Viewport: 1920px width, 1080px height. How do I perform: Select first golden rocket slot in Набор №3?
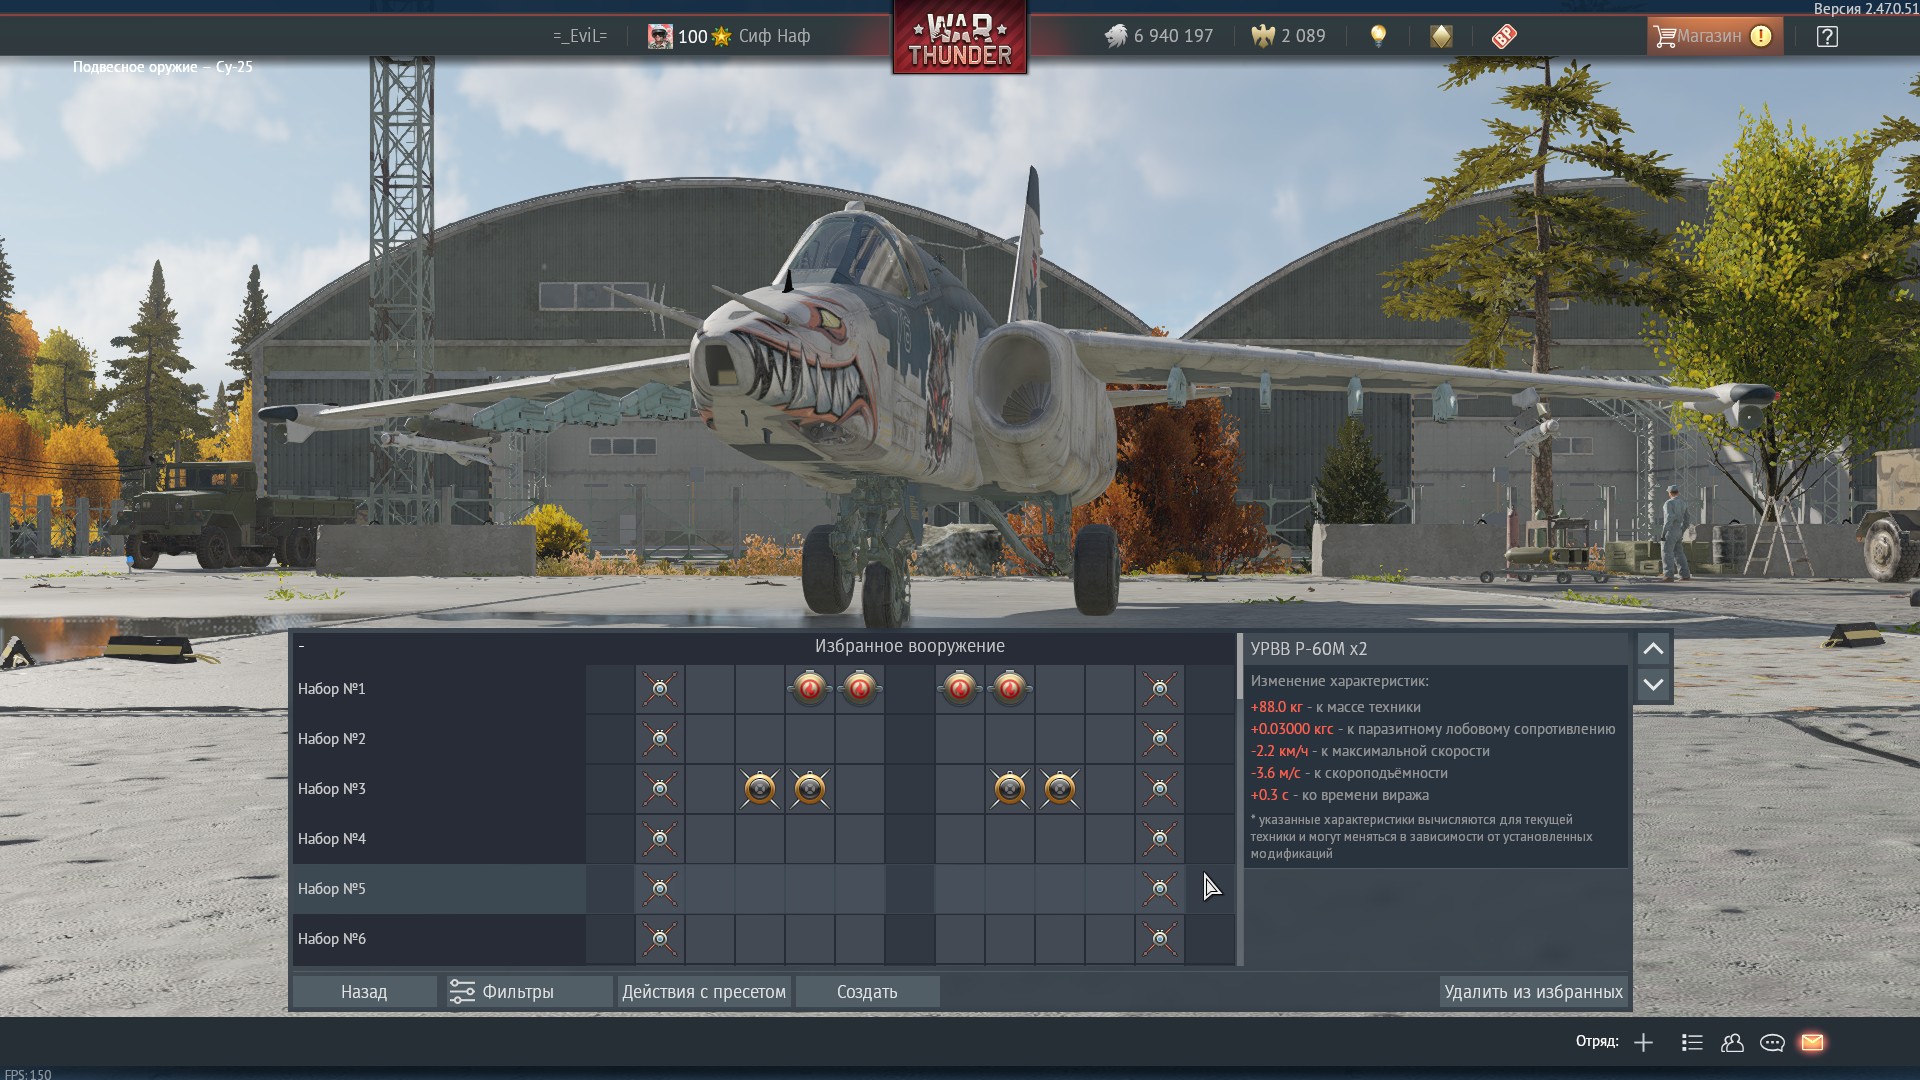tap(760, 789)
